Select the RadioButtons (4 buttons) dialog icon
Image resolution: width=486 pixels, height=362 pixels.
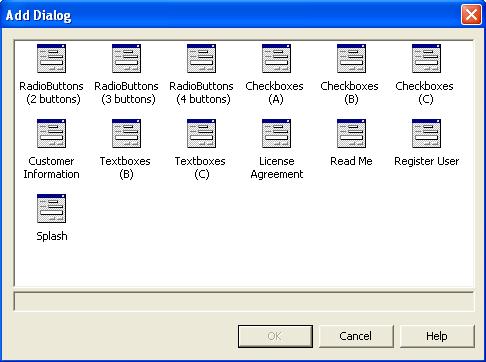point(201,59)
